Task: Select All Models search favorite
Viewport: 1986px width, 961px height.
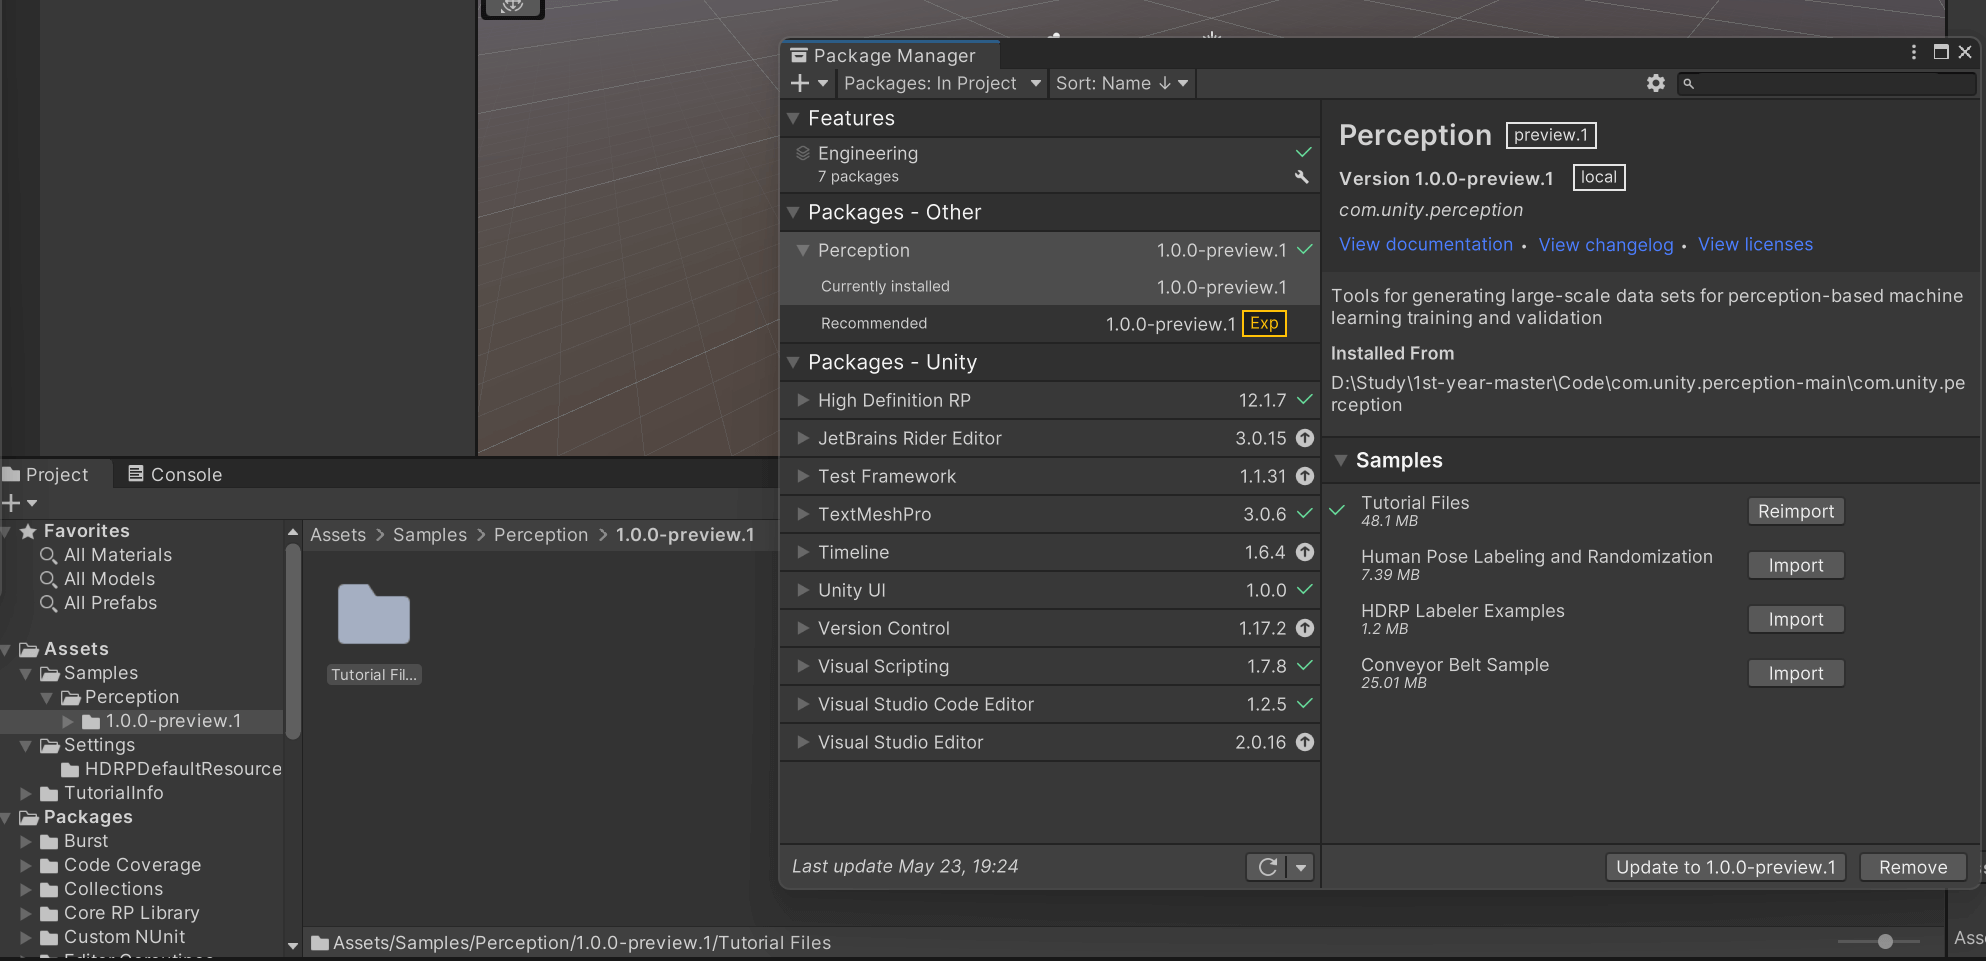Action: click(x=109, y=579)
